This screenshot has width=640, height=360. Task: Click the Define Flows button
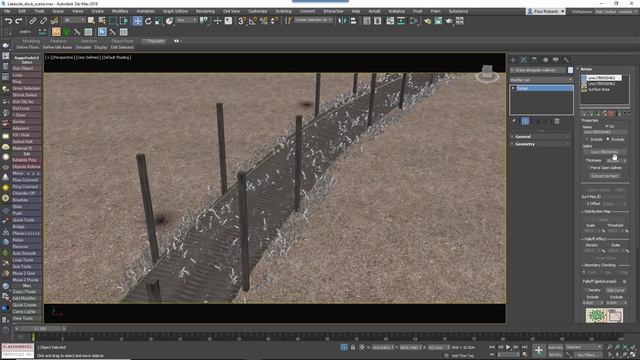pyautogui.click(x=28, y=47)
